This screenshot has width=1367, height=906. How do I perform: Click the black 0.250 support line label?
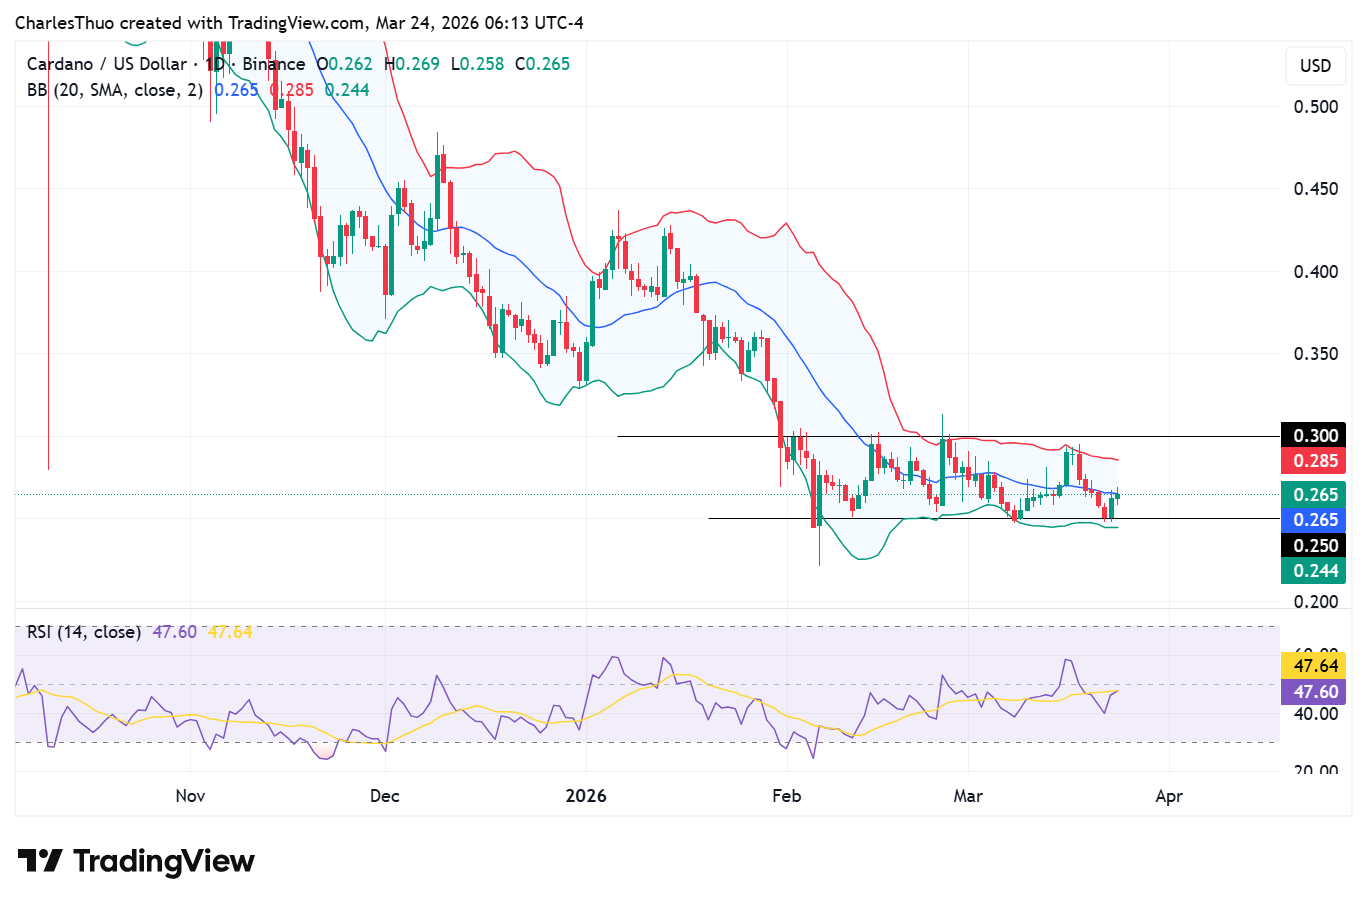(x=1315, y=546)
